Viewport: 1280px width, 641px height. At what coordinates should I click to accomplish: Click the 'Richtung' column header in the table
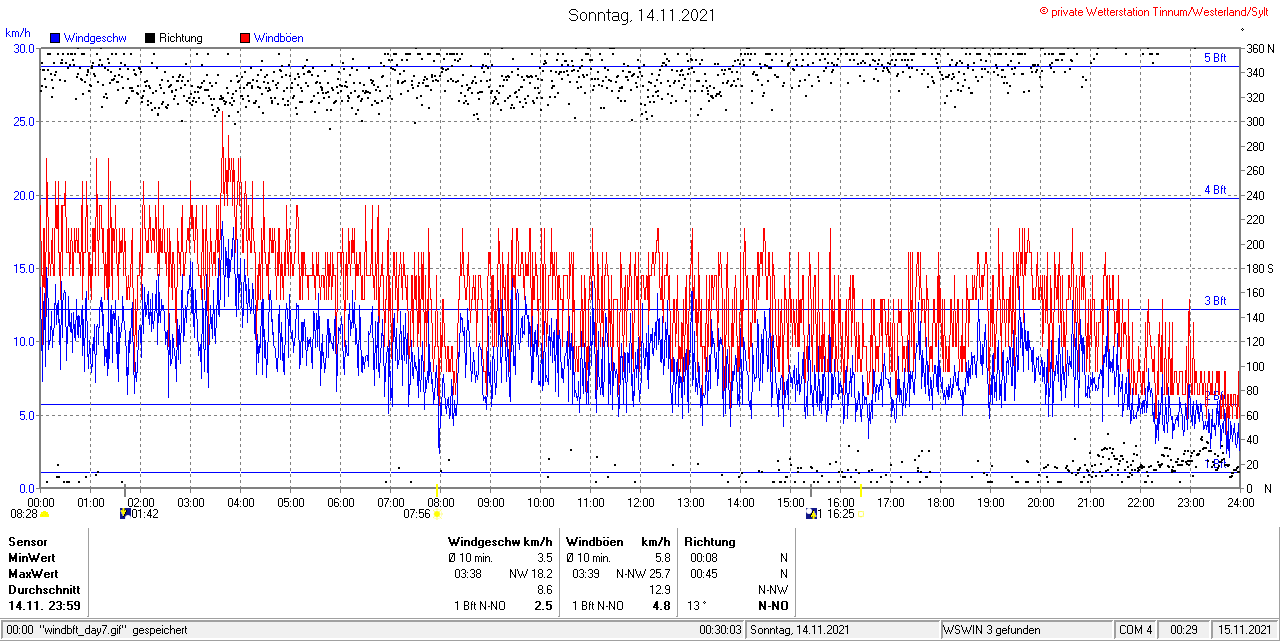(710, 542)
